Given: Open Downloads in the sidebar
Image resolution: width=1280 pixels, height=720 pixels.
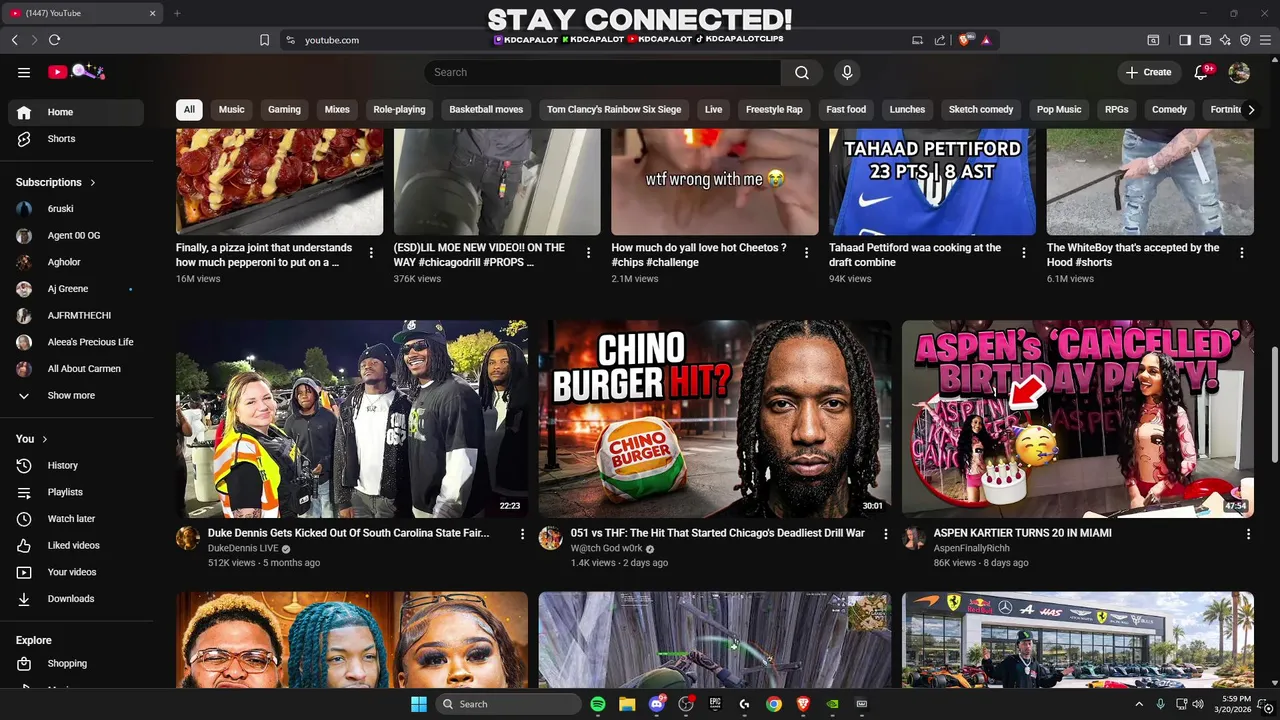Looking at the screenshot, I should (x=76, y=599).
